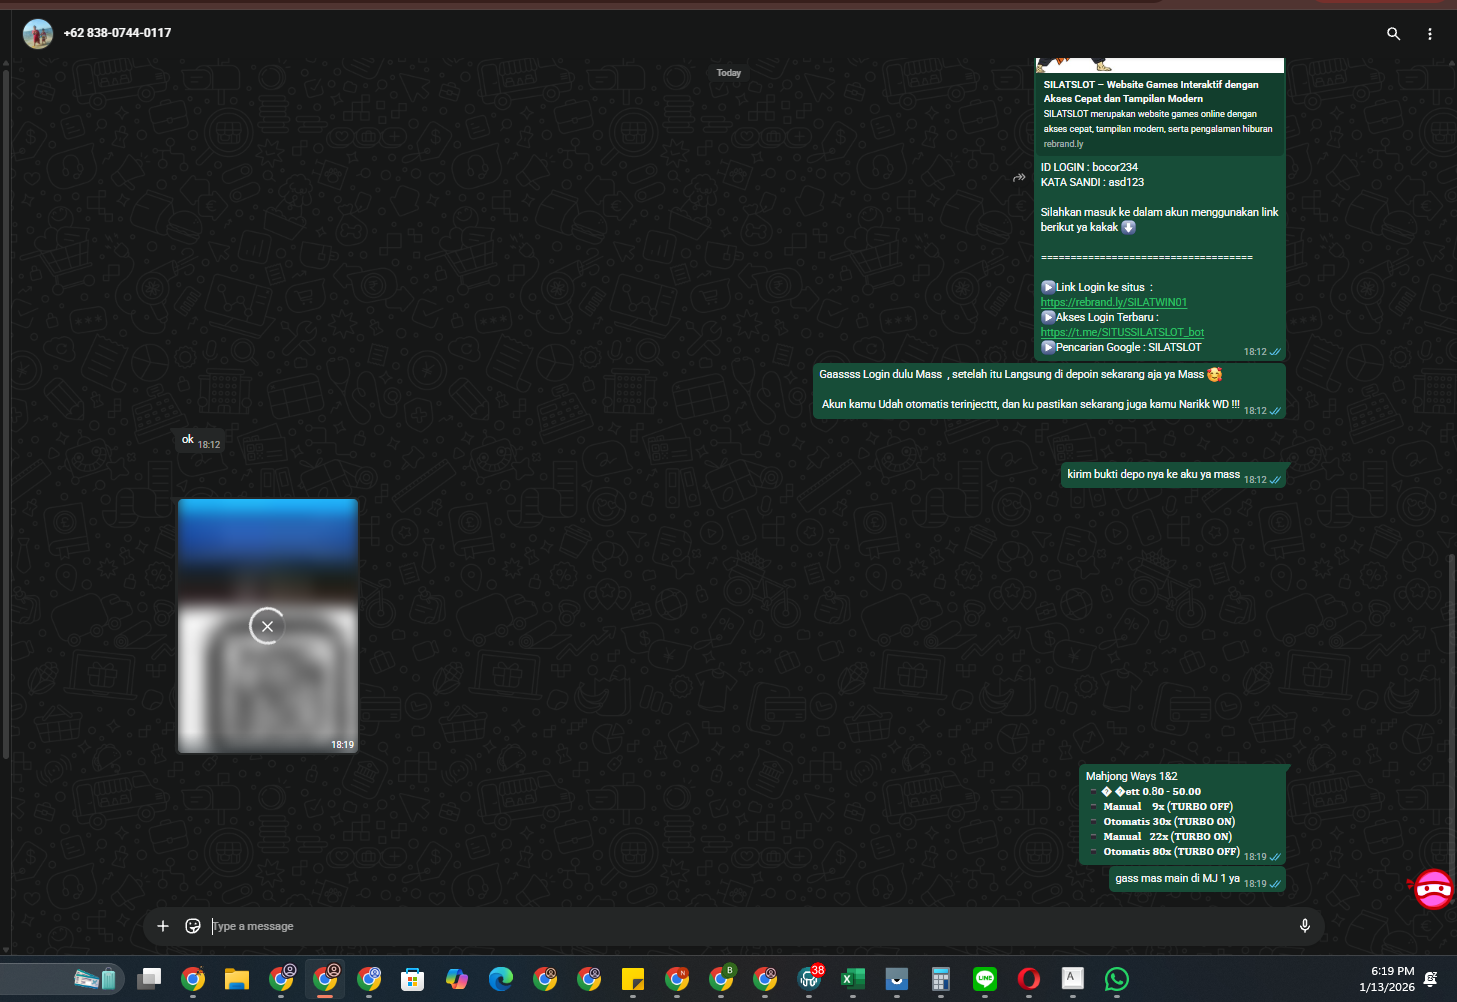The height and width of the screenshot is (1002, 1457).
Task: Start a voice message with microphone
Action: (1304, 926)
